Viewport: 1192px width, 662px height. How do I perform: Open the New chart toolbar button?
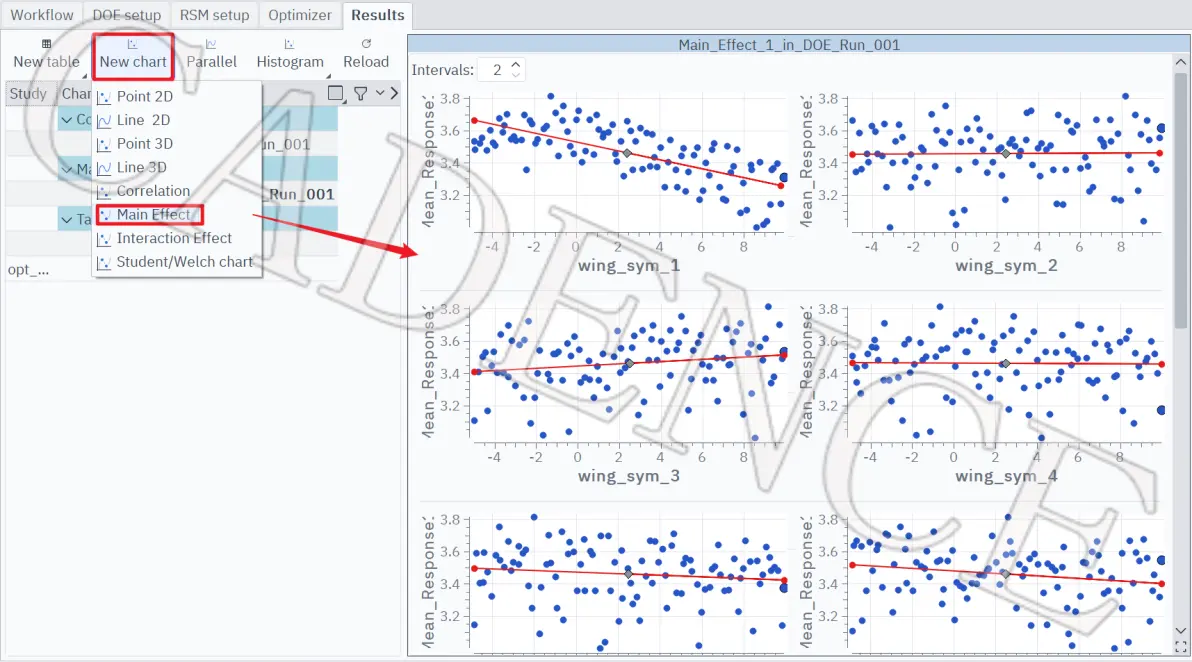[x=133, y=55]
